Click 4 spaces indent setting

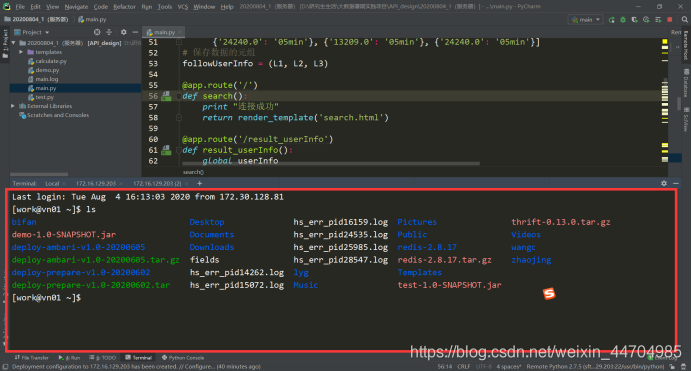pos(509,367)
